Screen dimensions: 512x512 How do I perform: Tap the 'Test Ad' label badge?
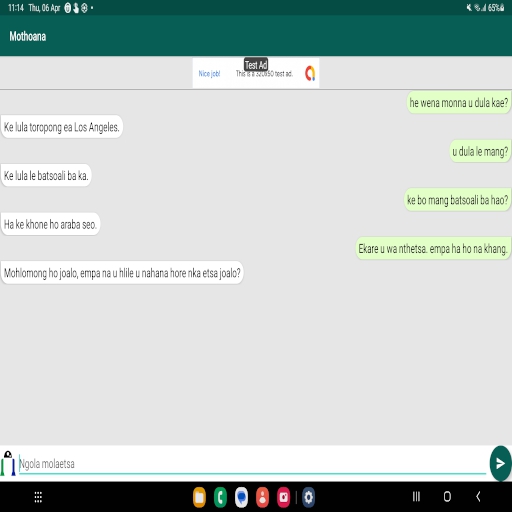point(256,65)
